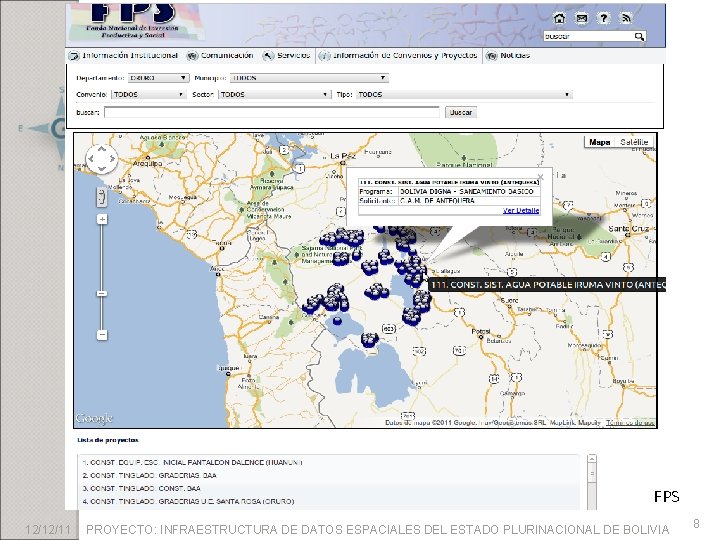720x540 pixels.
Task: Click the Buscar button
Action: (461, 112)
